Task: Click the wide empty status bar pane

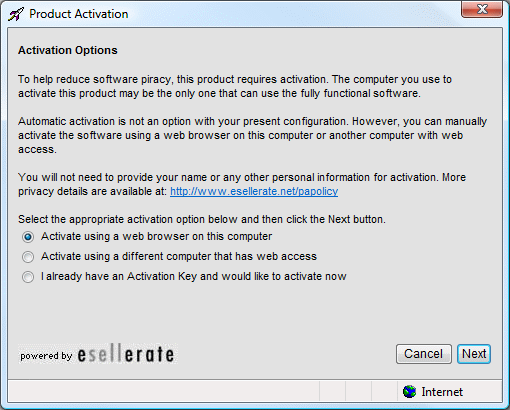Action: [x=163, y=391]
